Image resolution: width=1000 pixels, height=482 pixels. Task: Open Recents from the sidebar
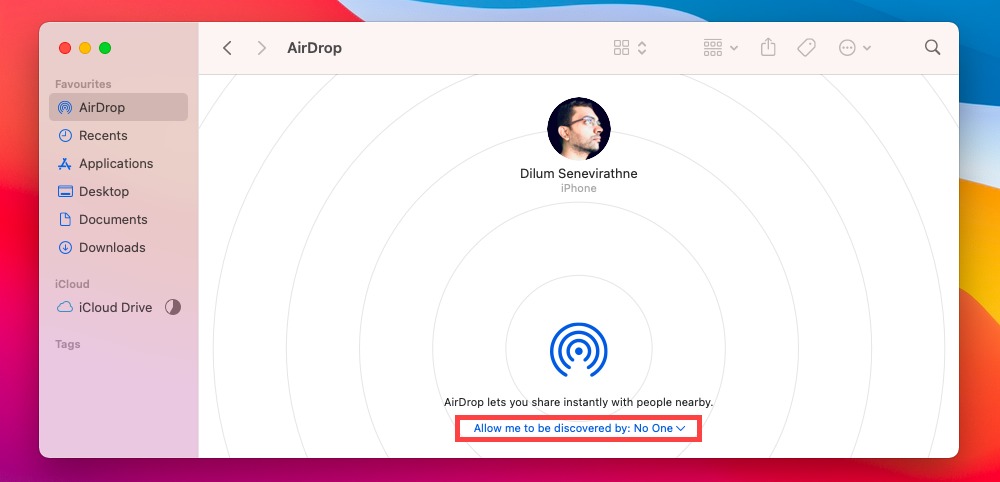pyautogui.click(x=103, y=135)
